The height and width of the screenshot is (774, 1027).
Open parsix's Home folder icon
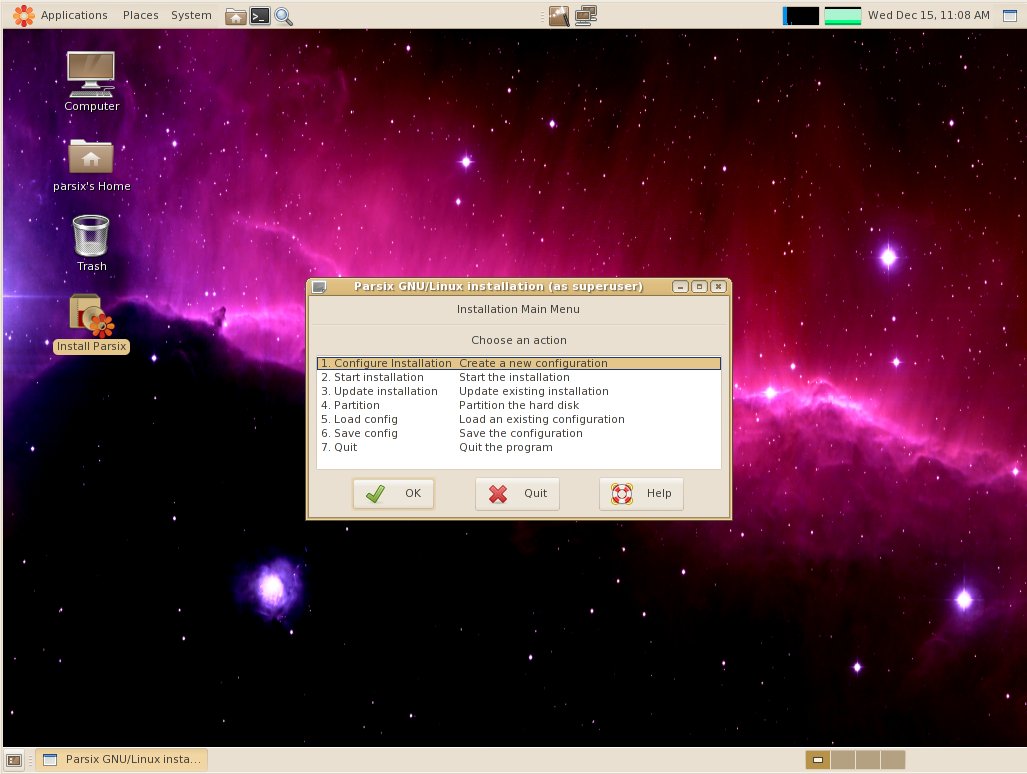pyautogui.click(x=91, y=165)
